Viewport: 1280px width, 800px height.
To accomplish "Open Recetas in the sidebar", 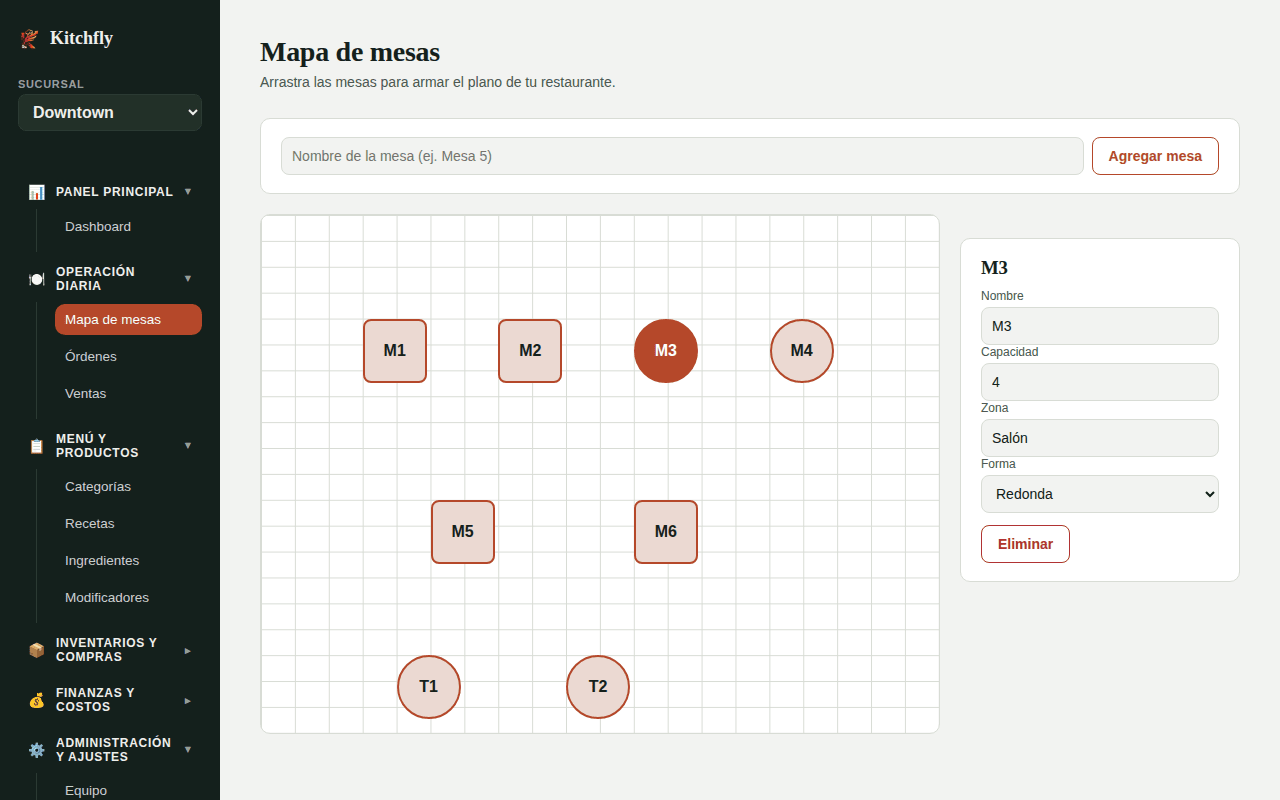I will pyautogui.click(x=128, y=524).
